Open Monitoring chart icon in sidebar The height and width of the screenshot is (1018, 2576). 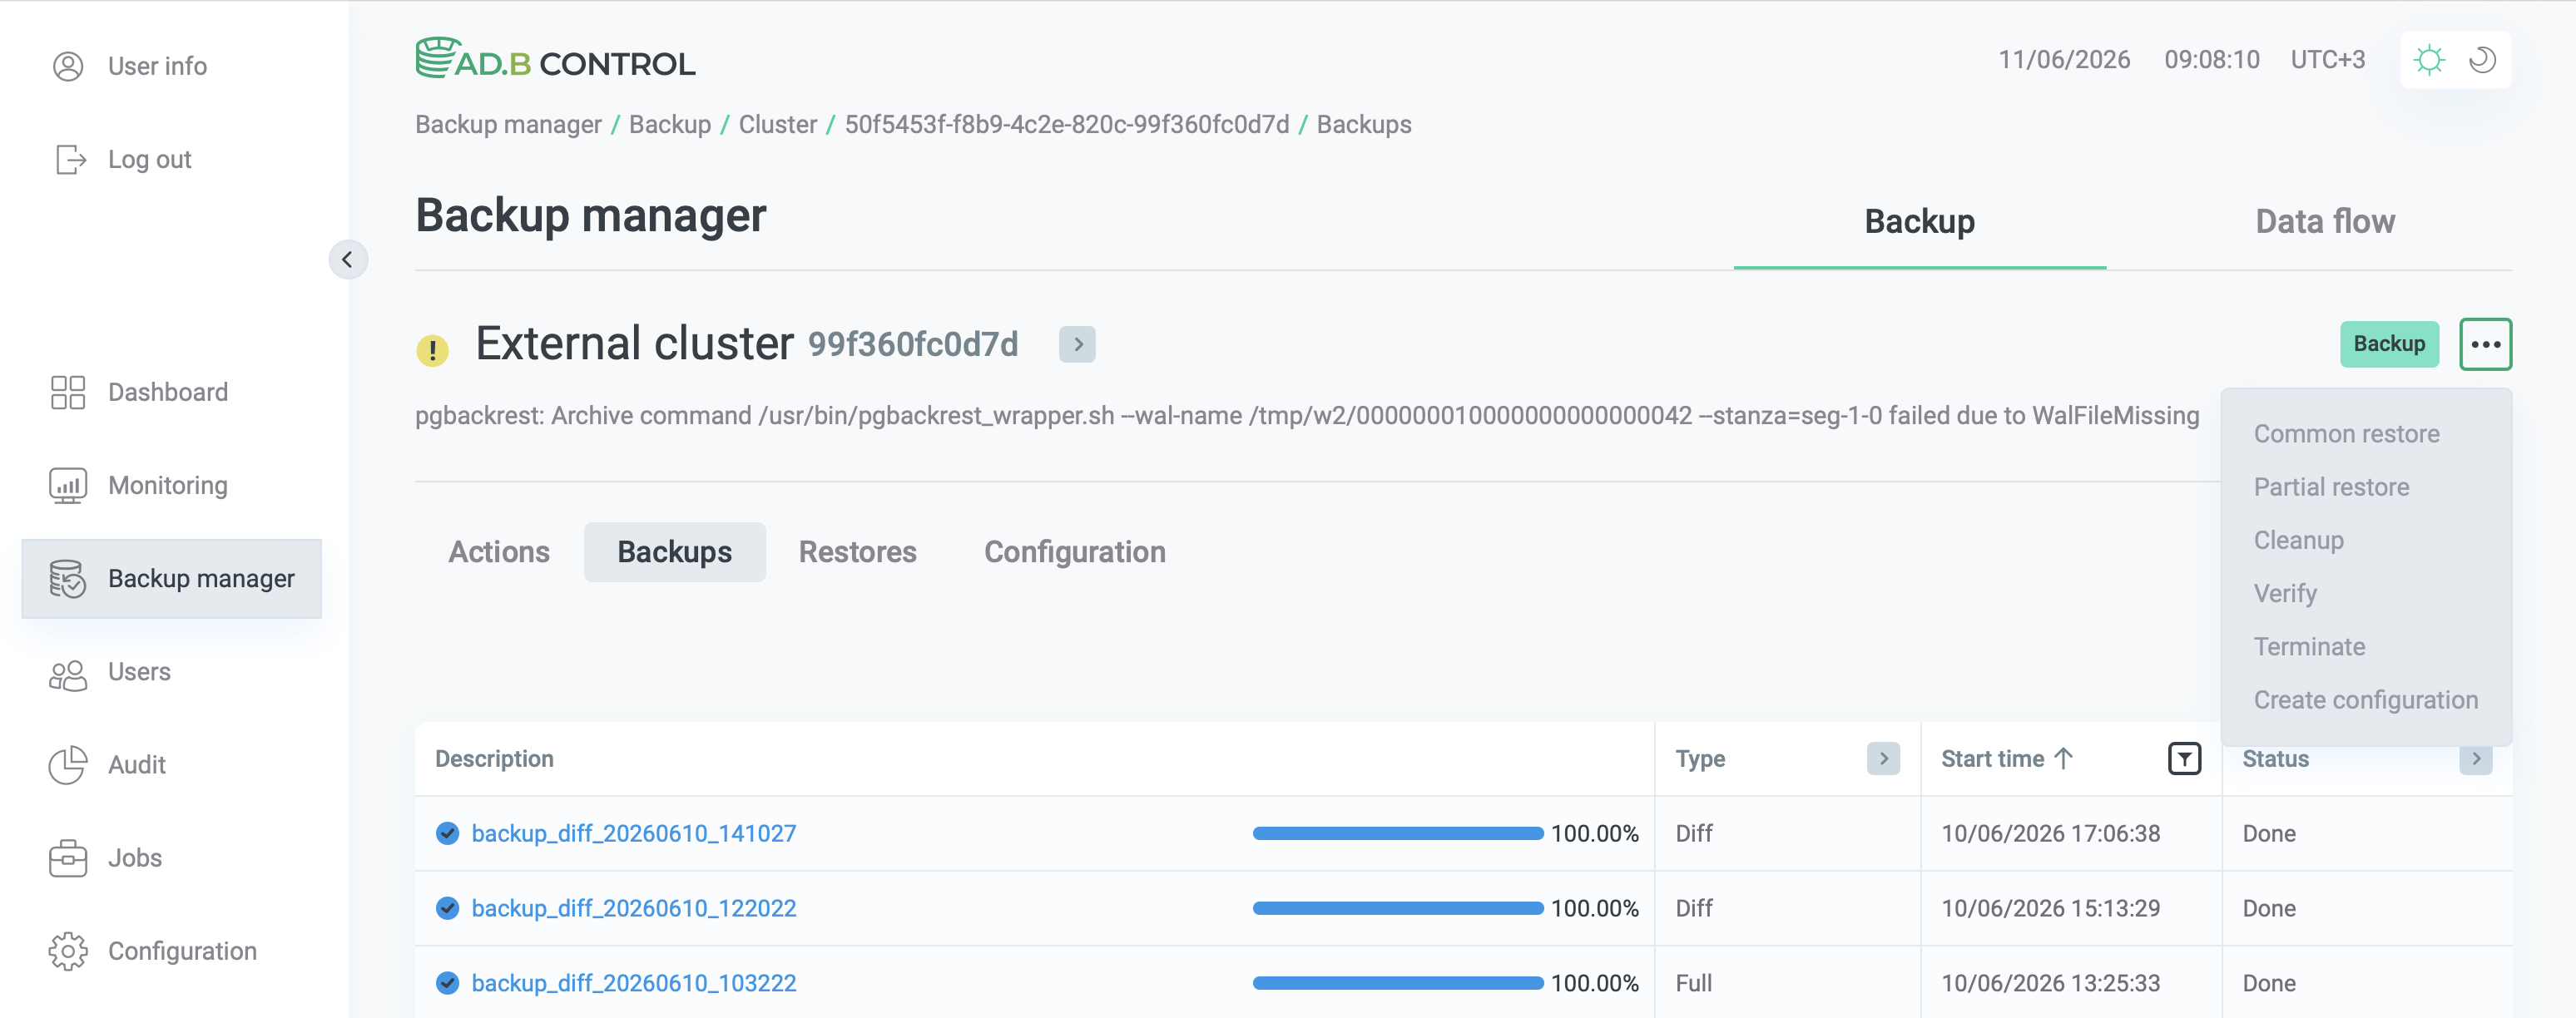point(68,485)
